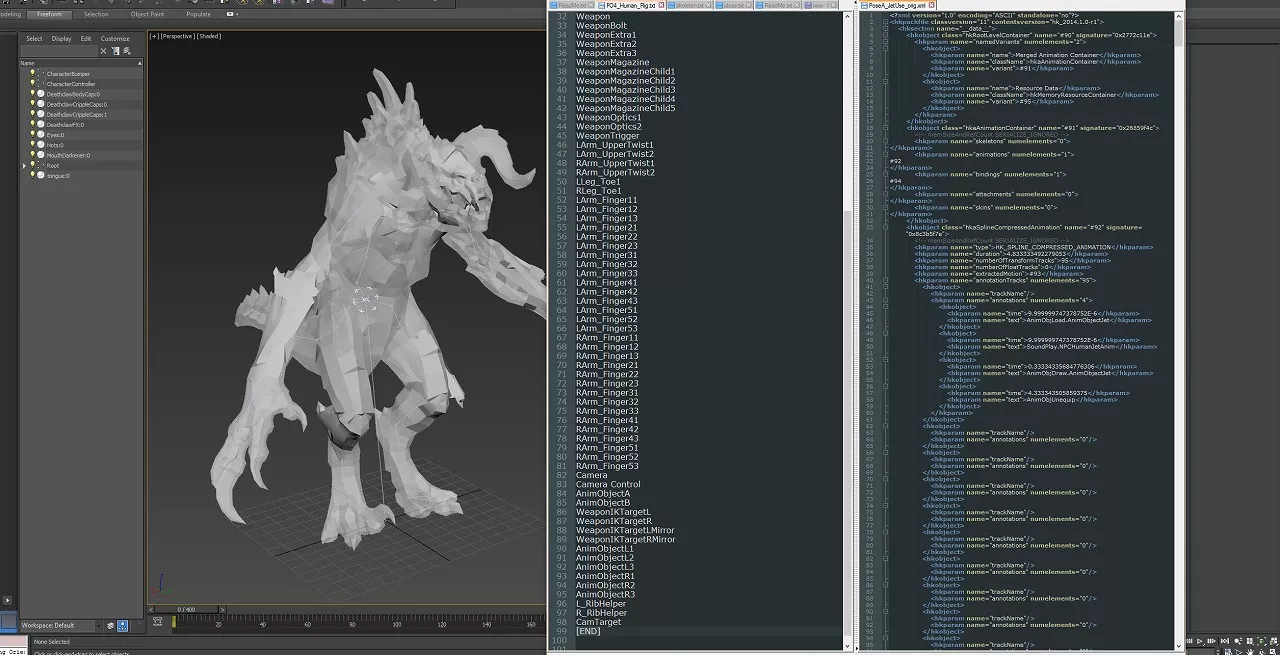Hide DeathclawCrippleCaps:1 using its bulb
Image resolution: width=1280 pixels, height=655 pixels.
pos(32,114)
